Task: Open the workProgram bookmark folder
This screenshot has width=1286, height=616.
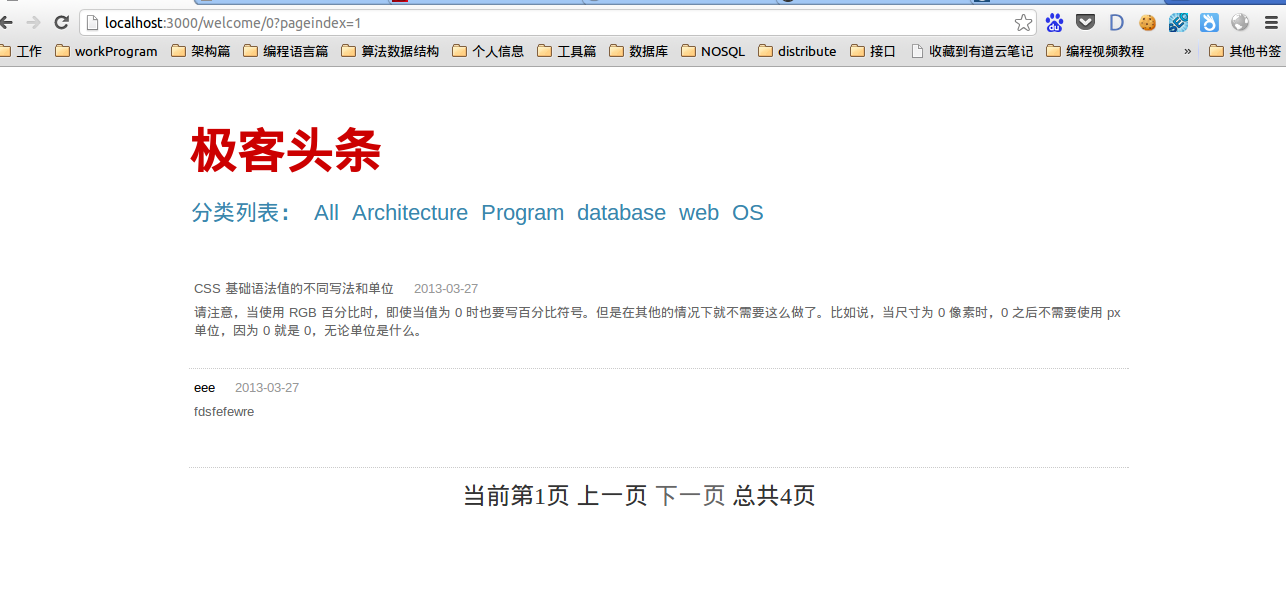Action: pos(106,51)
